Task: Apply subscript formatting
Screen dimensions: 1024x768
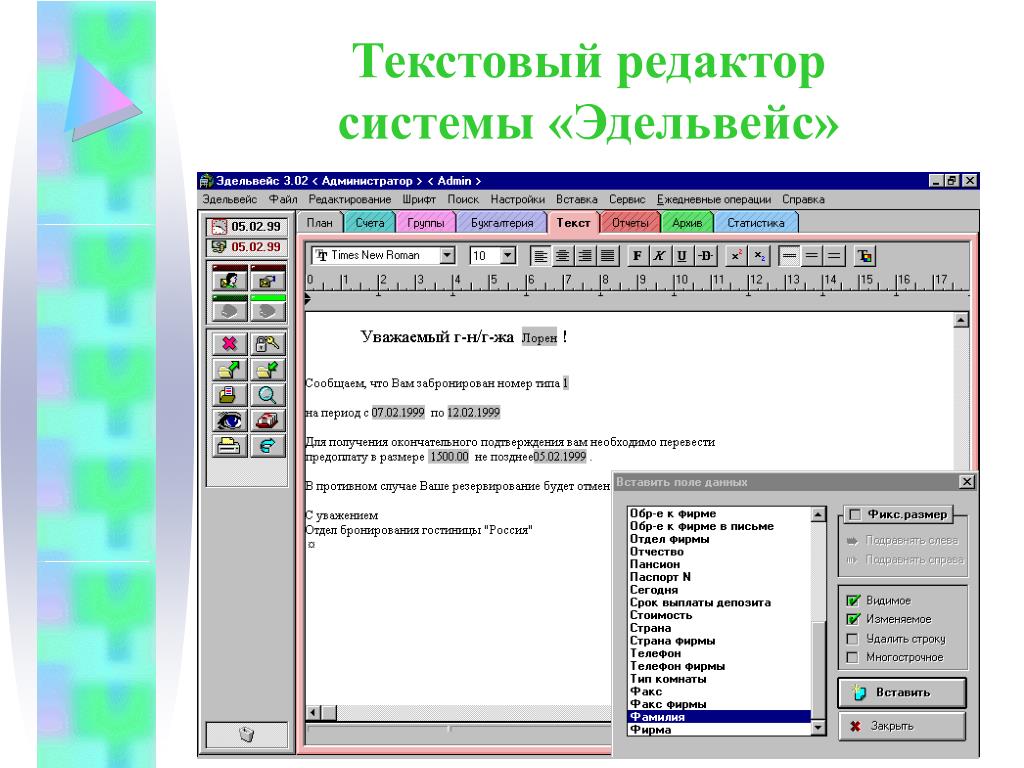Action: coord(759,256)
